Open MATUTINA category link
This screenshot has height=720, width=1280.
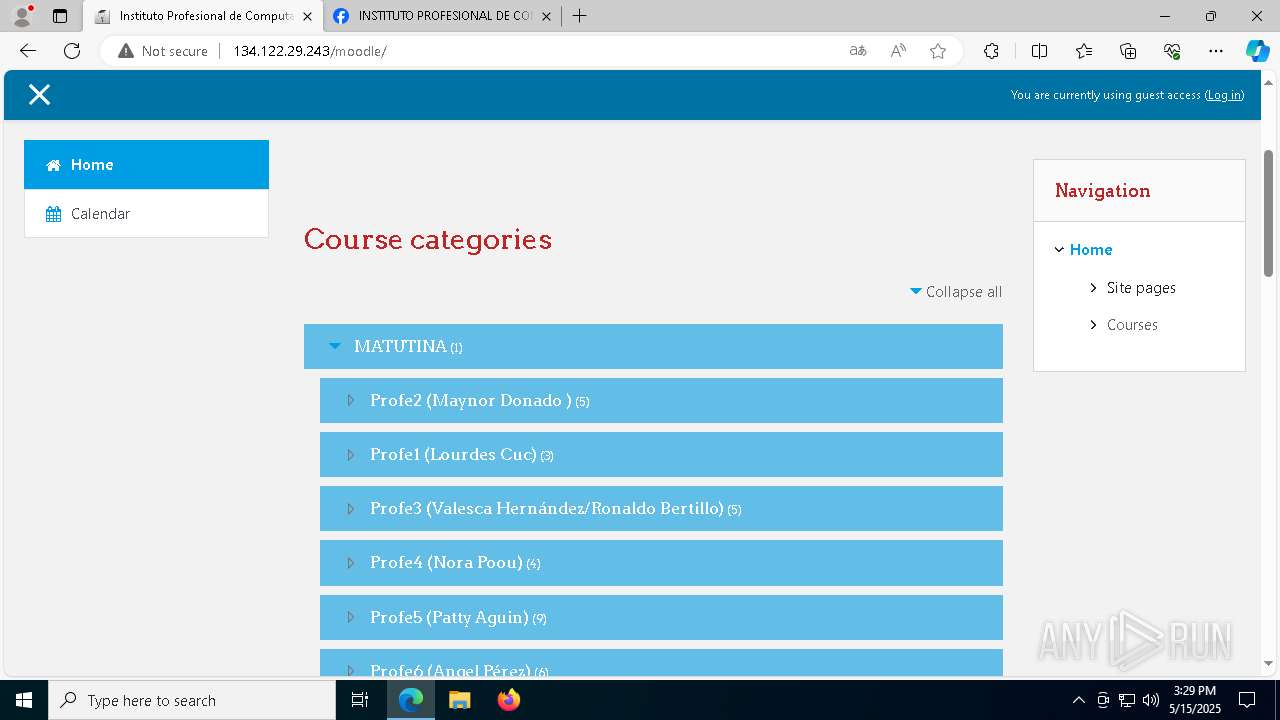click(x=400, y=346)
